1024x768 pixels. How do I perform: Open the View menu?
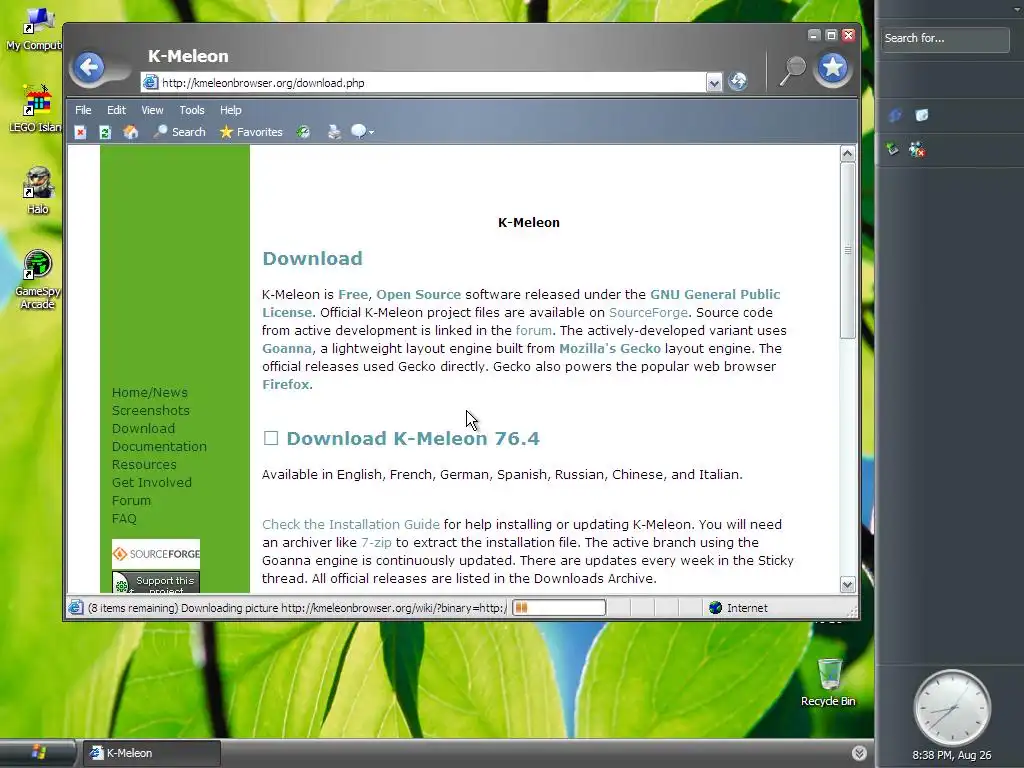(152, 110)
